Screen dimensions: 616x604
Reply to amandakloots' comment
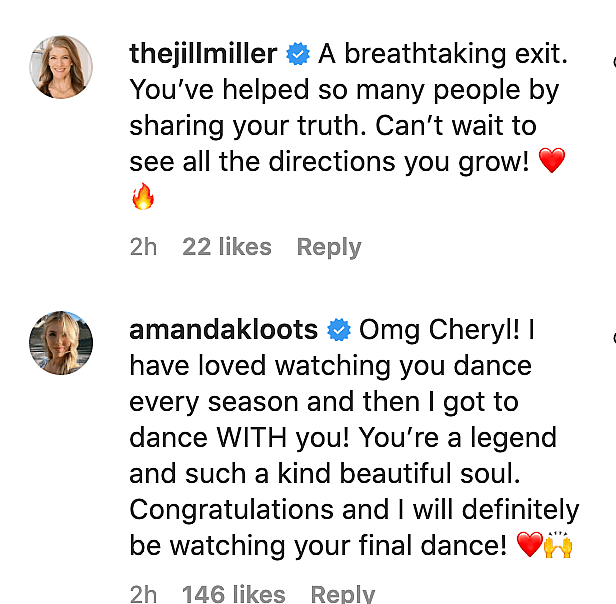pos(343,594)
